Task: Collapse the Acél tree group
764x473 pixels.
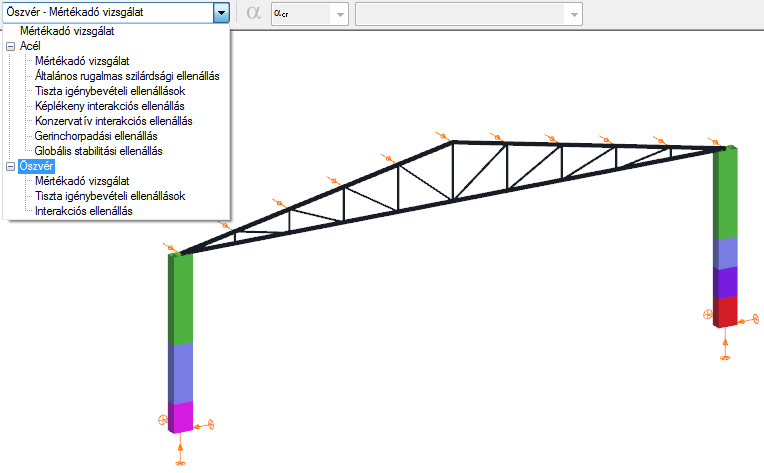Action: coord(10,47)
